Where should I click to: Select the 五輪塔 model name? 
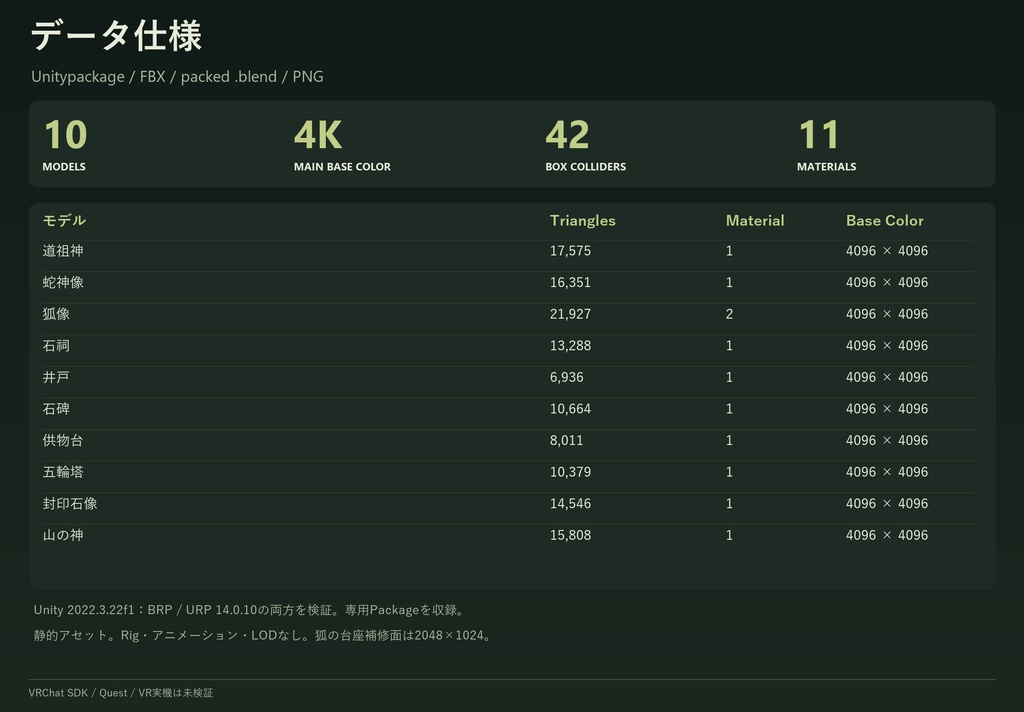(63, 472)
